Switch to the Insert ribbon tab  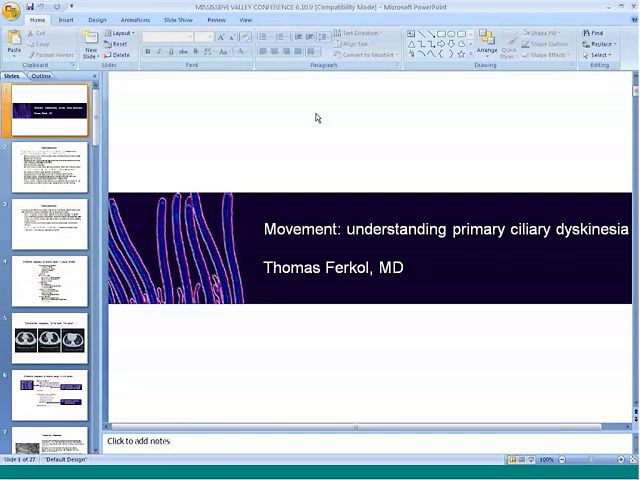(66, 20)
